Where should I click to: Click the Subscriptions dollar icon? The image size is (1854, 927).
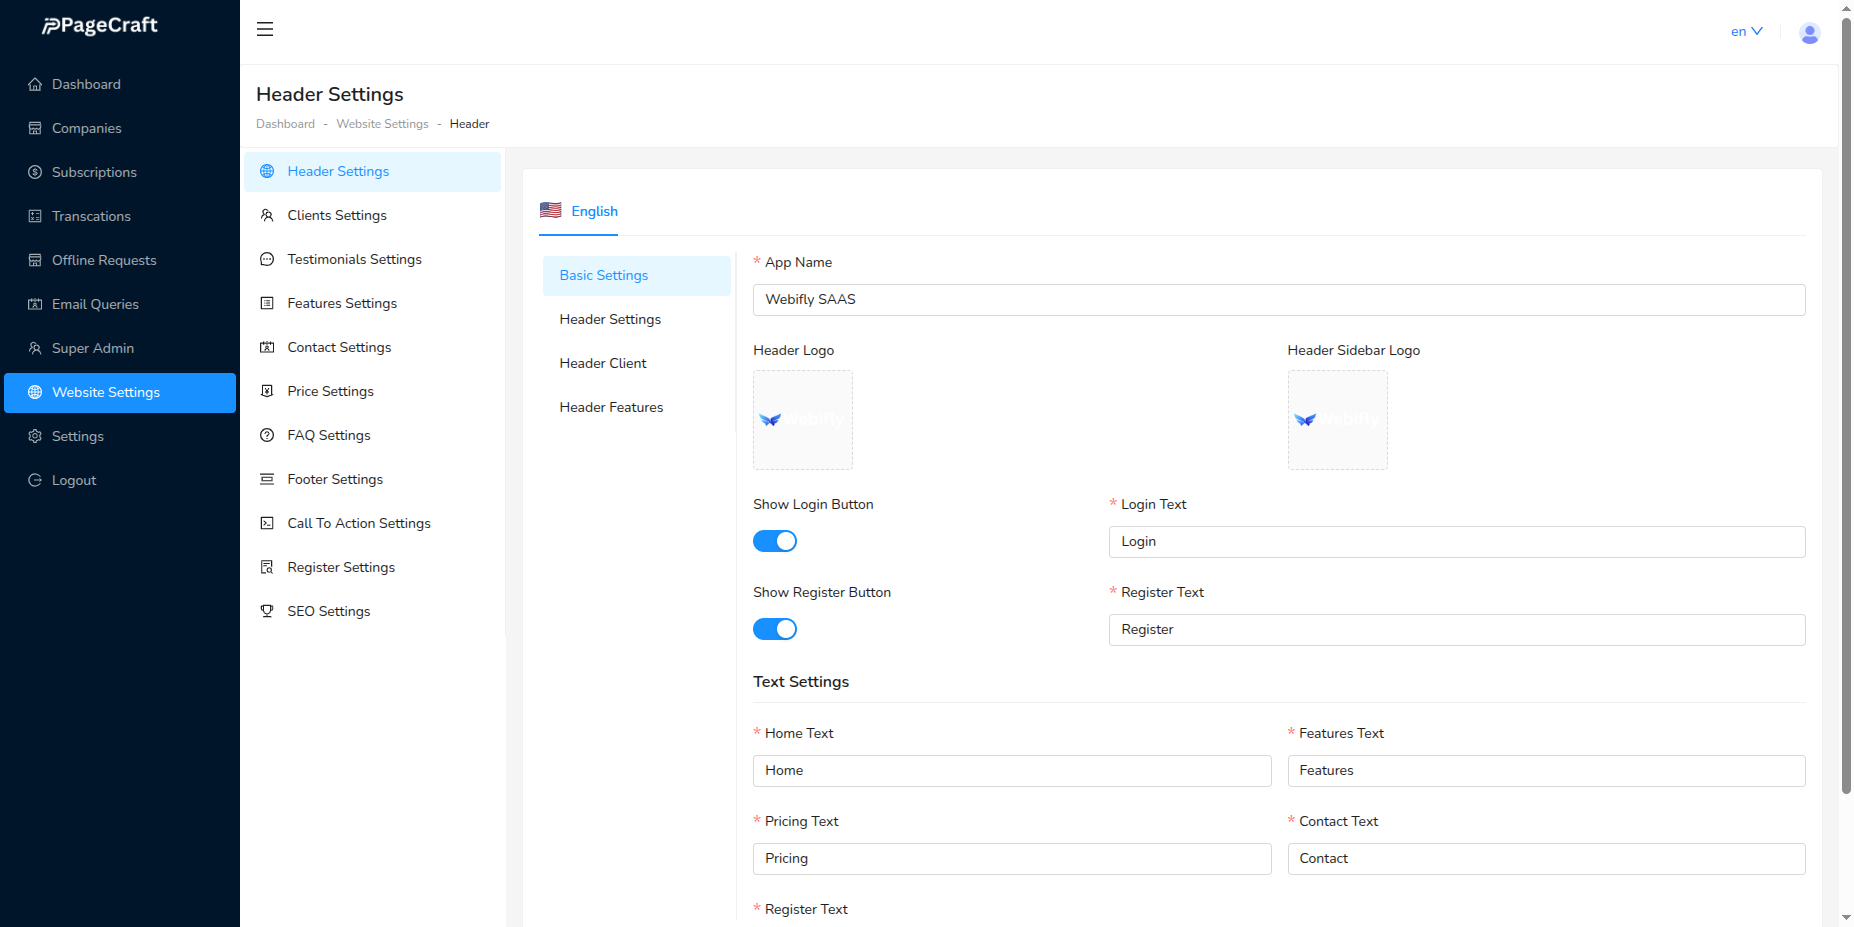[x=35, y=173]
